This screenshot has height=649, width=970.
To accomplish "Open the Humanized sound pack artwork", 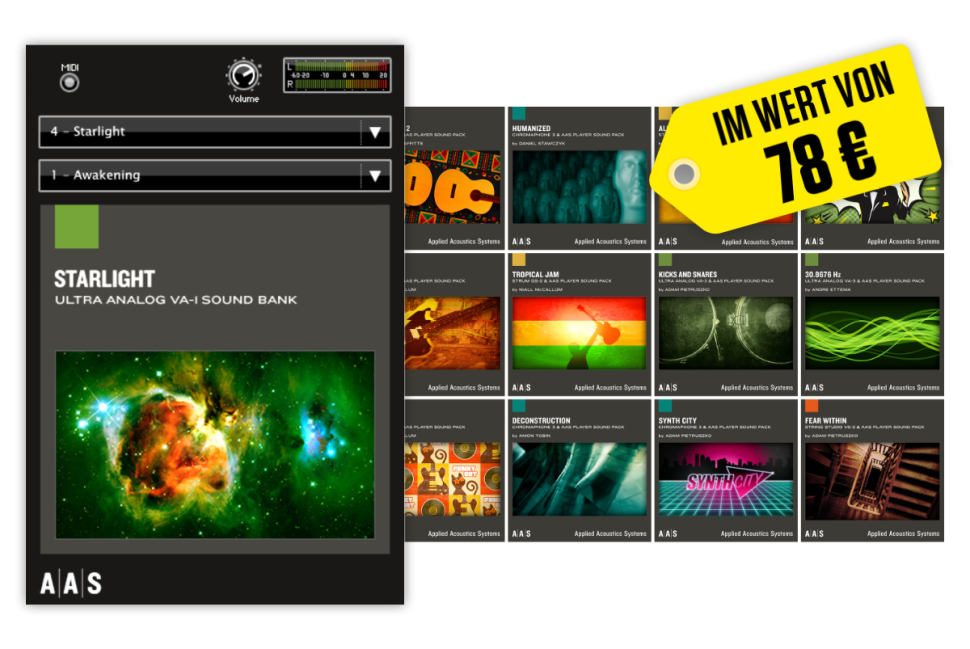I will [x=579, y=187].
